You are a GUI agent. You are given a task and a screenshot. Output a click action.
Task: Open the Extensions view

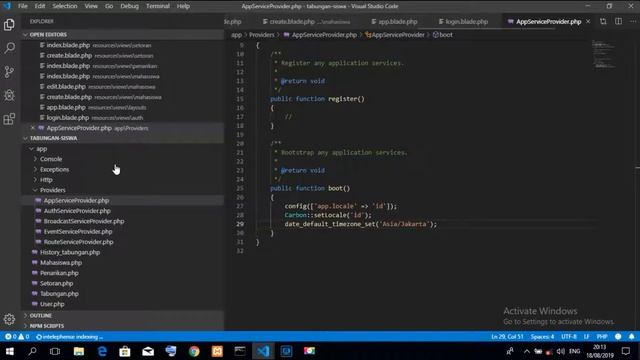pyautogui.click(x=9, y=119)
